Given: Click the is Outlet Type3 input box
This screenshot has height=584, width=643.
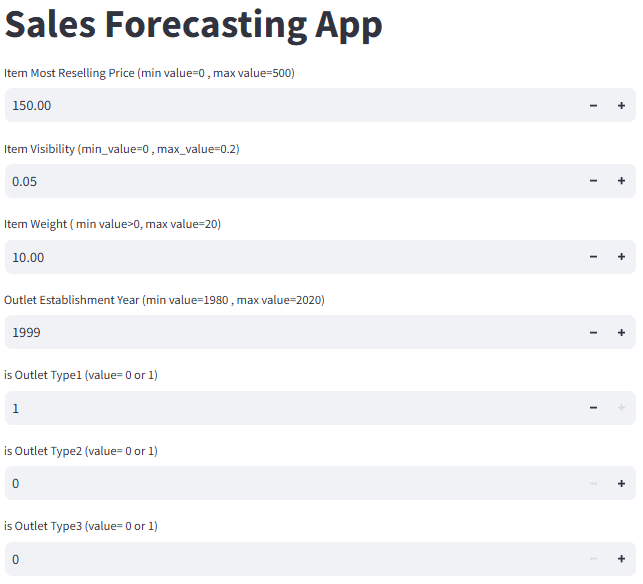Looking at the screenshot, I should coord(292,559).
